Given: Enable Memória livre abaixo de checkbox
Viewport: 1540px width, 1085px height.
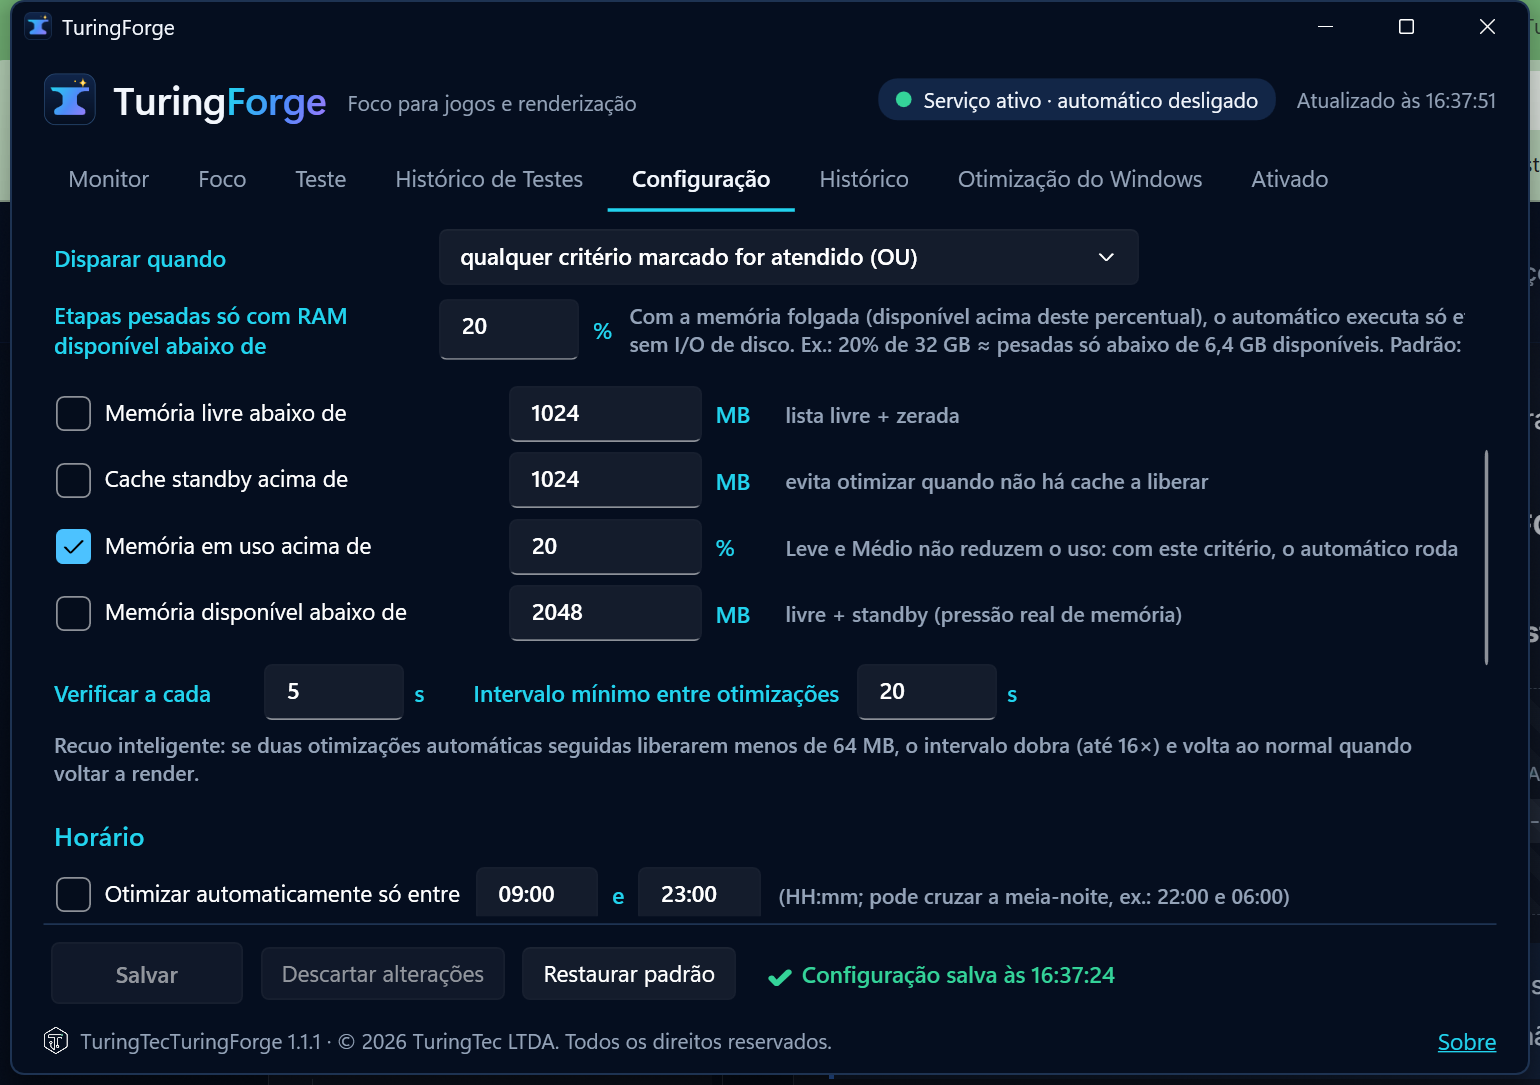Looking at the screenshot, I should point(73,413).
